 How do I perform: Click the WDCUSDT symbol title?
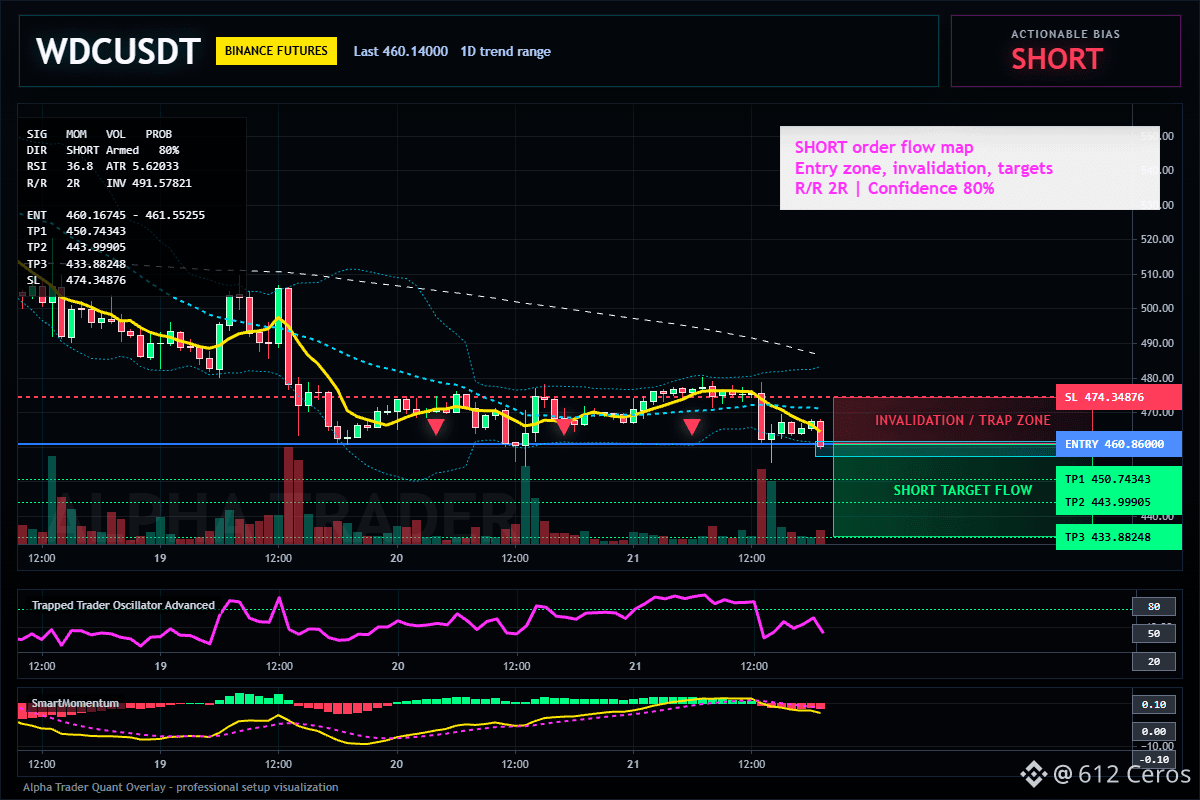(x=118, y=51)
